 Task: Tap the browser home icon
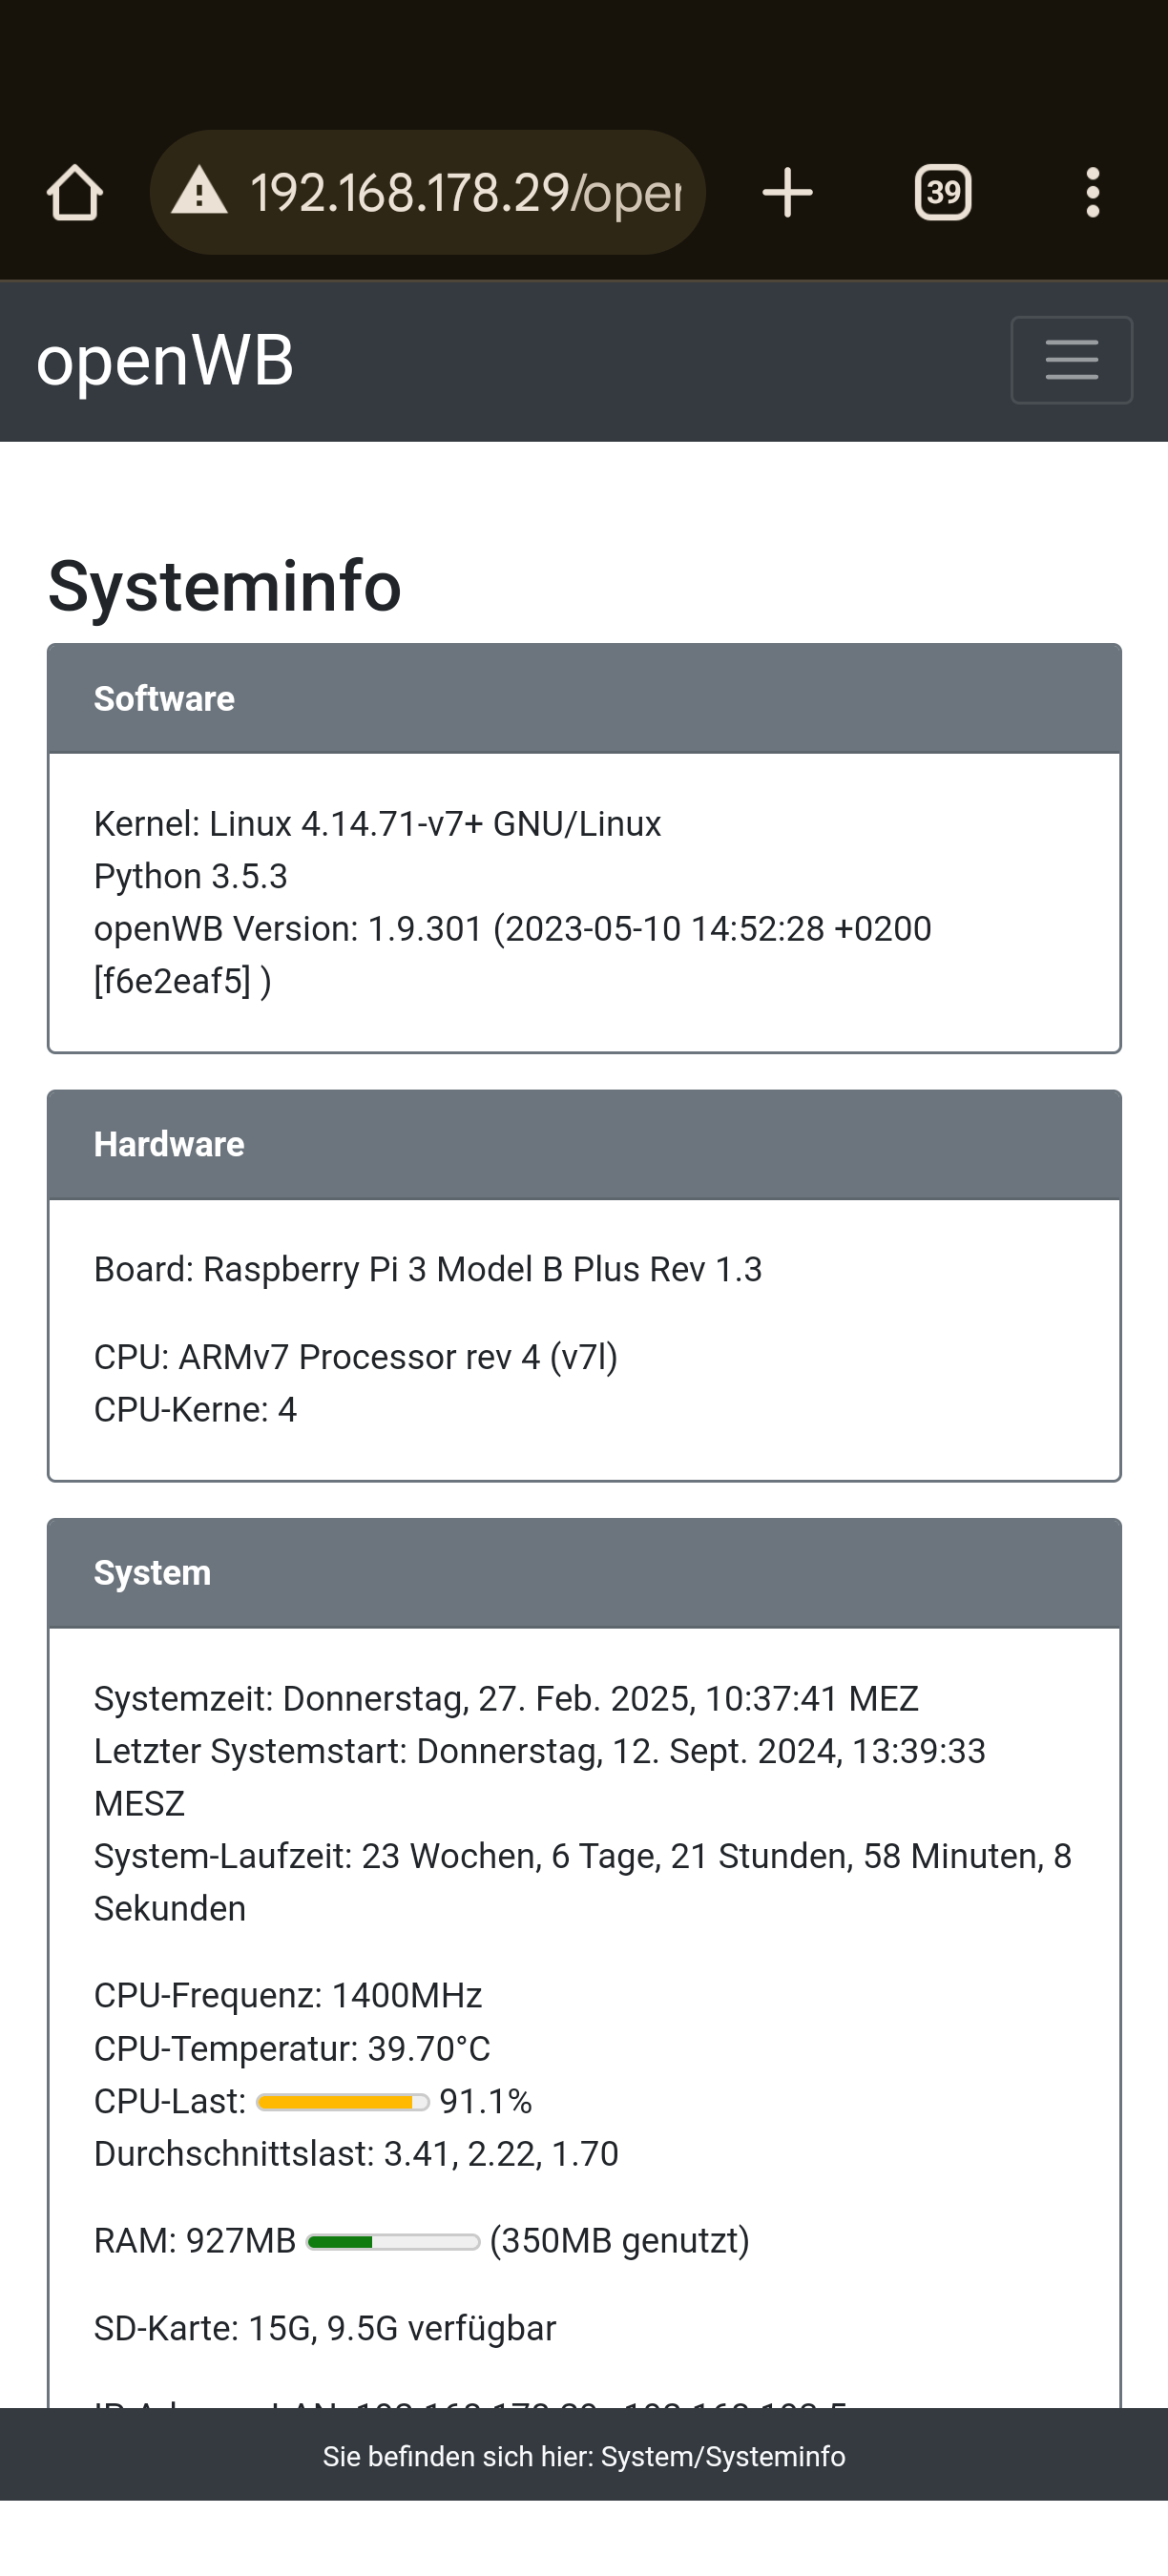pyautogui.click(x=75, y=192)
